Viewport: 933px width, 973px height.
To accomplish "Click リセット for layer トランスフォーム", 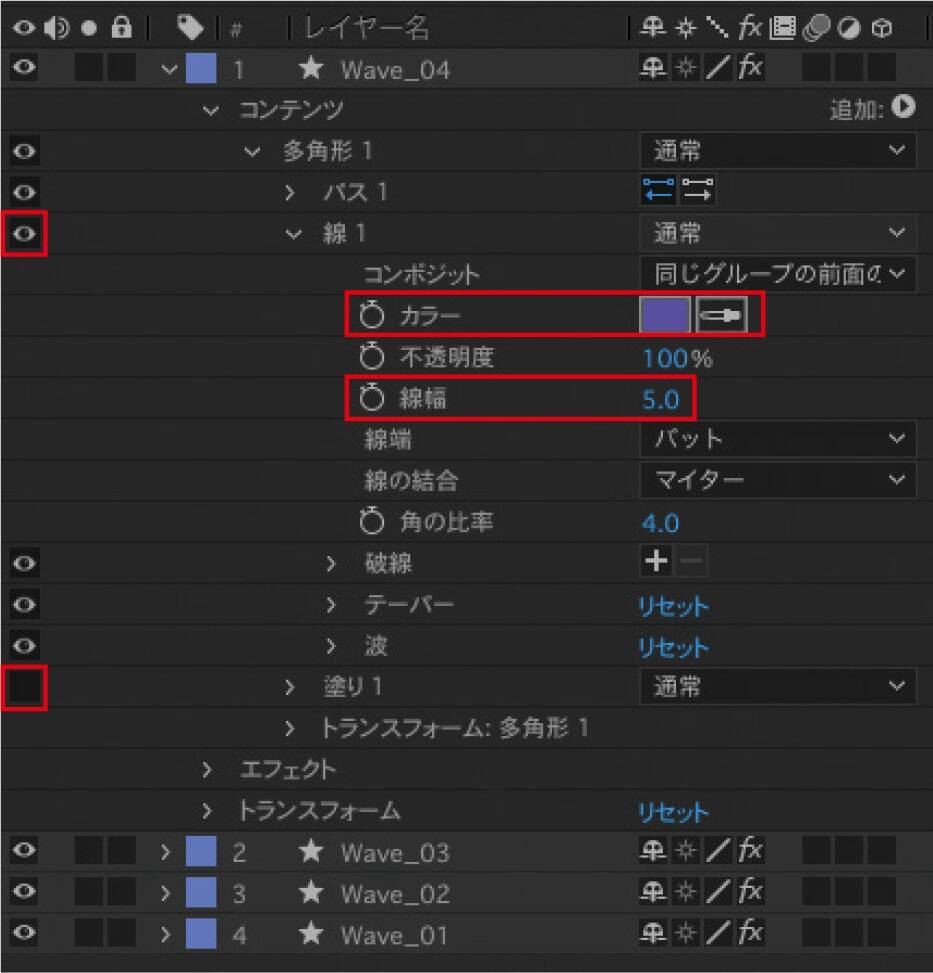I will (x=674, y=812).
